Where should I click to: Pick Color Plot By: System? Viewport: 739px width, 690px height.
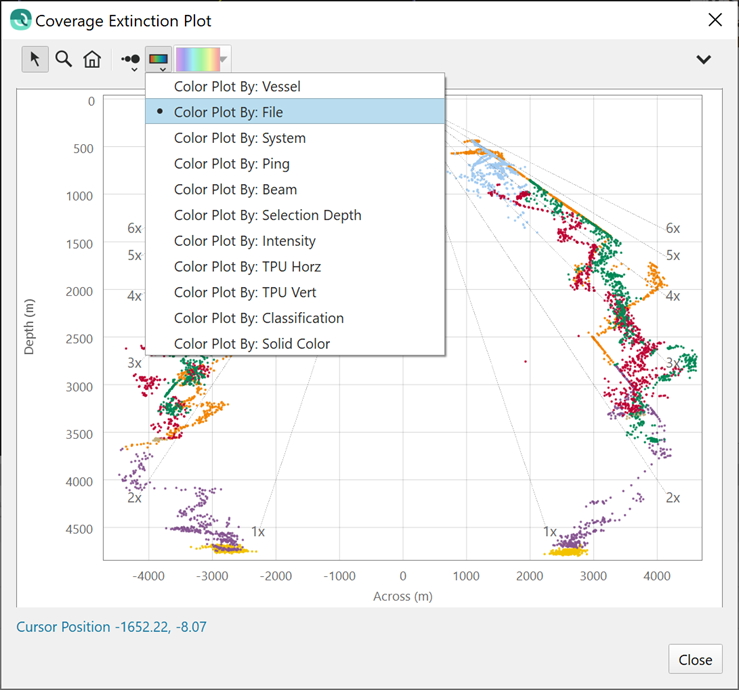[240, 138]
